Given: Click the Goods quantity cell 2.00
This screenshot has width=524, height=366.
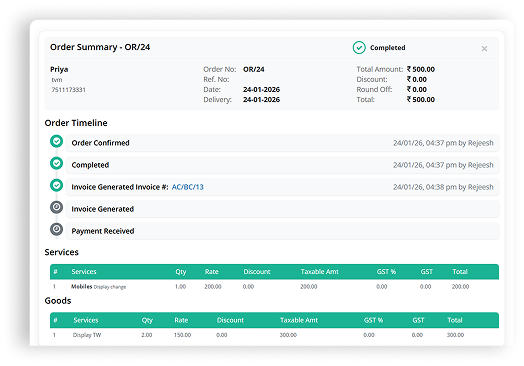Looking at the screenshot, I should tap(147, 335).
